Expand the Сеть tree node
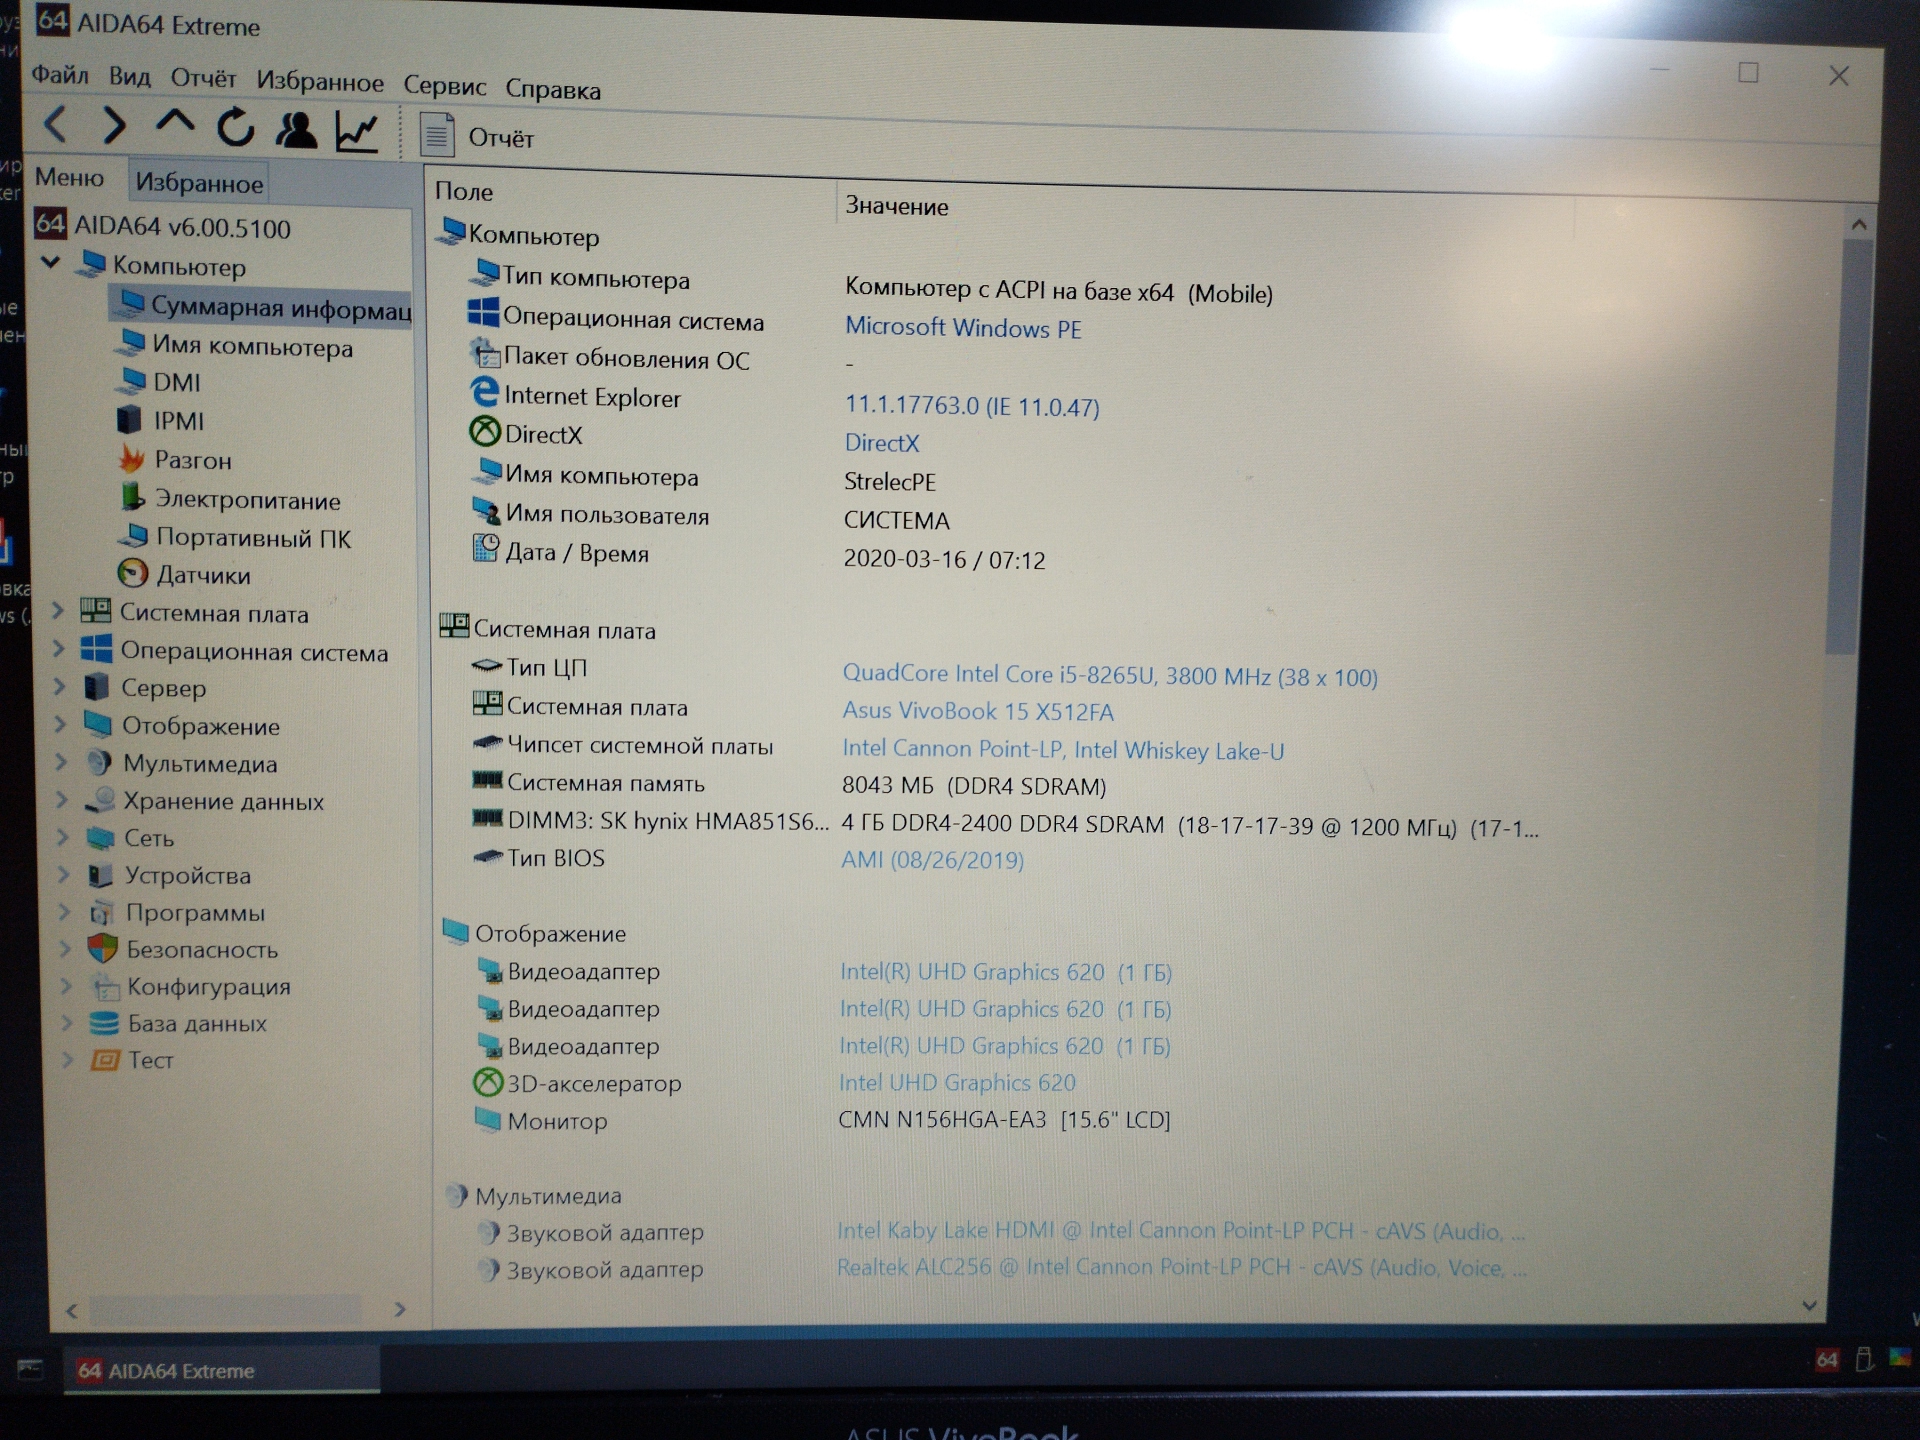1920x1440 pixels. pos(63,836)
